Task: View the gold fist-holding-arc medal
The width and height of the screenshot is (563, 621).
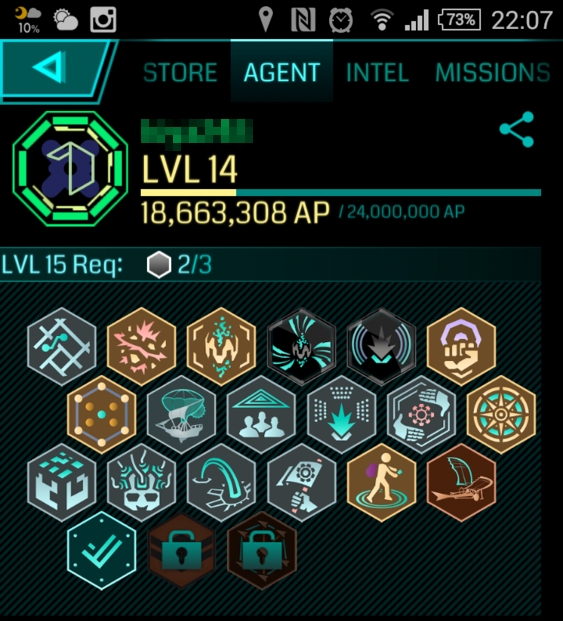Action: (461, 347)
